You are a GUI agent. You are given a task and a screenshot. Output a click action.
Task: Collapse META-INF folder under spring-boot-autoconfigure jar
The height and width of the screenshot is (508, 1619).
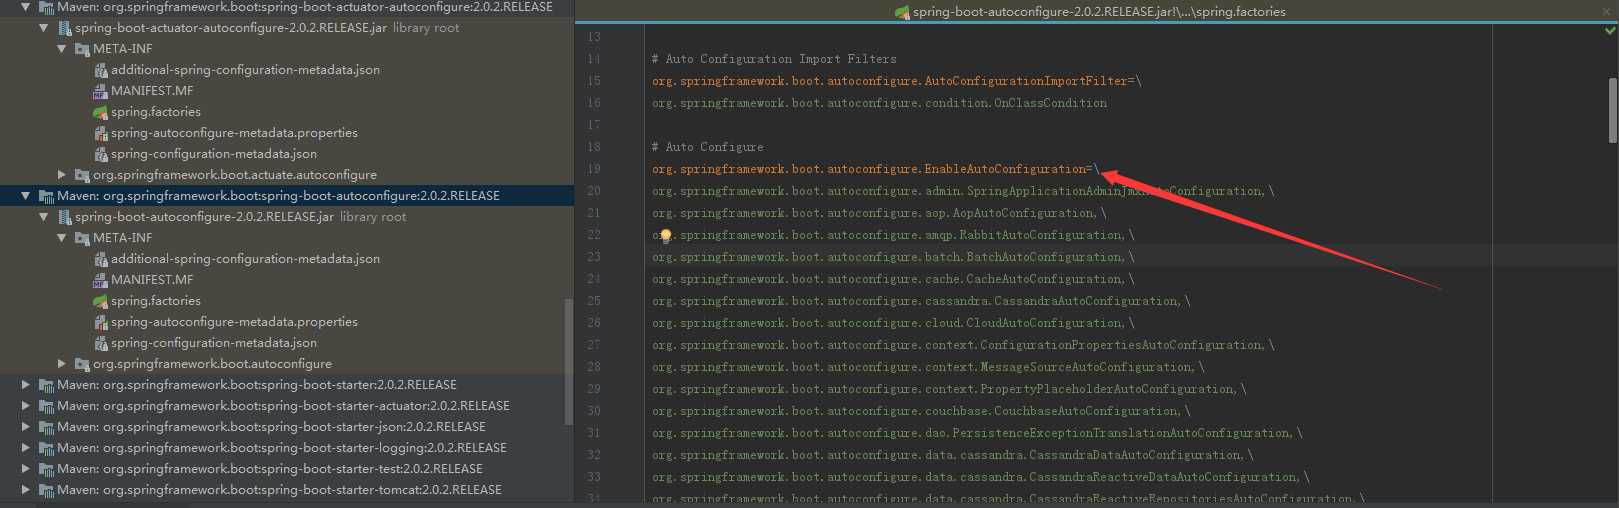coord(62,238)
